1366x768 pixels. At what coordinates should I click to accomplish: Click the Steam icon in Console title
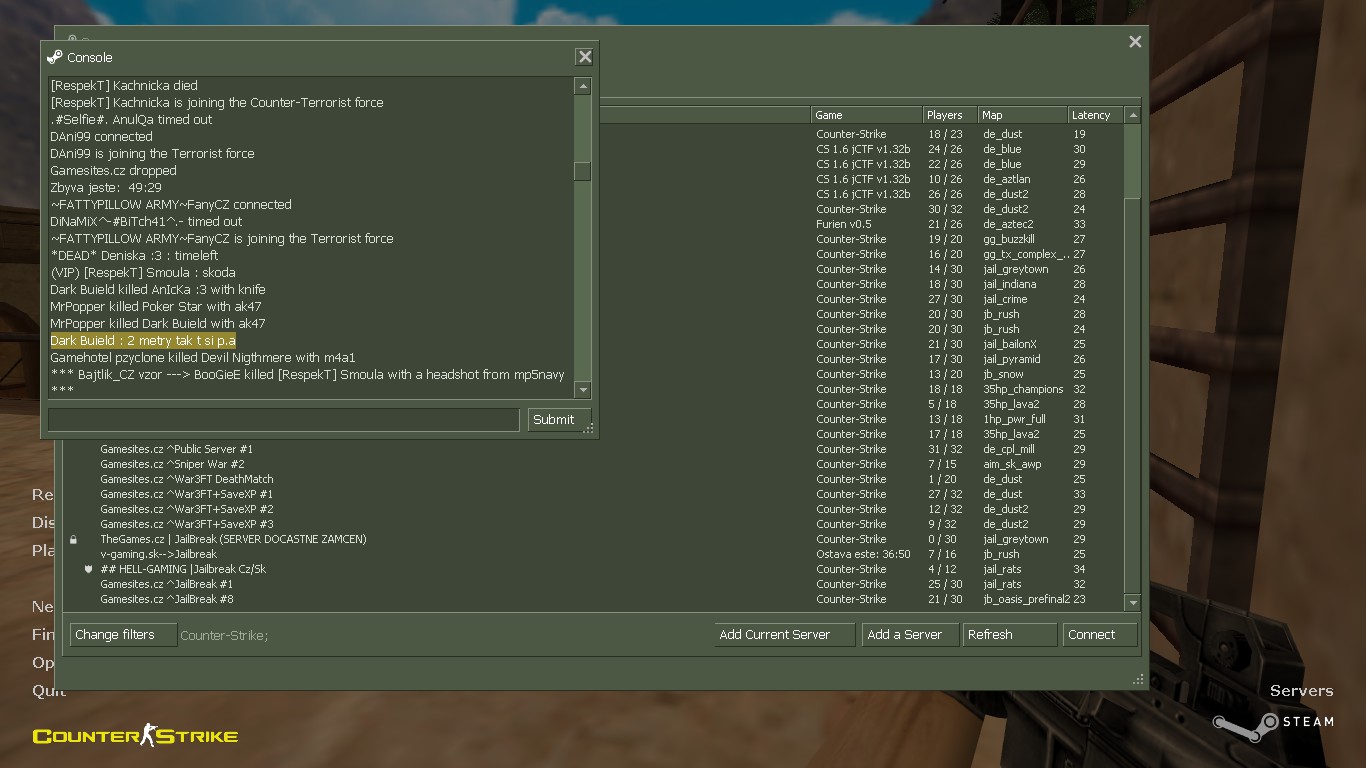coord(55,57)
